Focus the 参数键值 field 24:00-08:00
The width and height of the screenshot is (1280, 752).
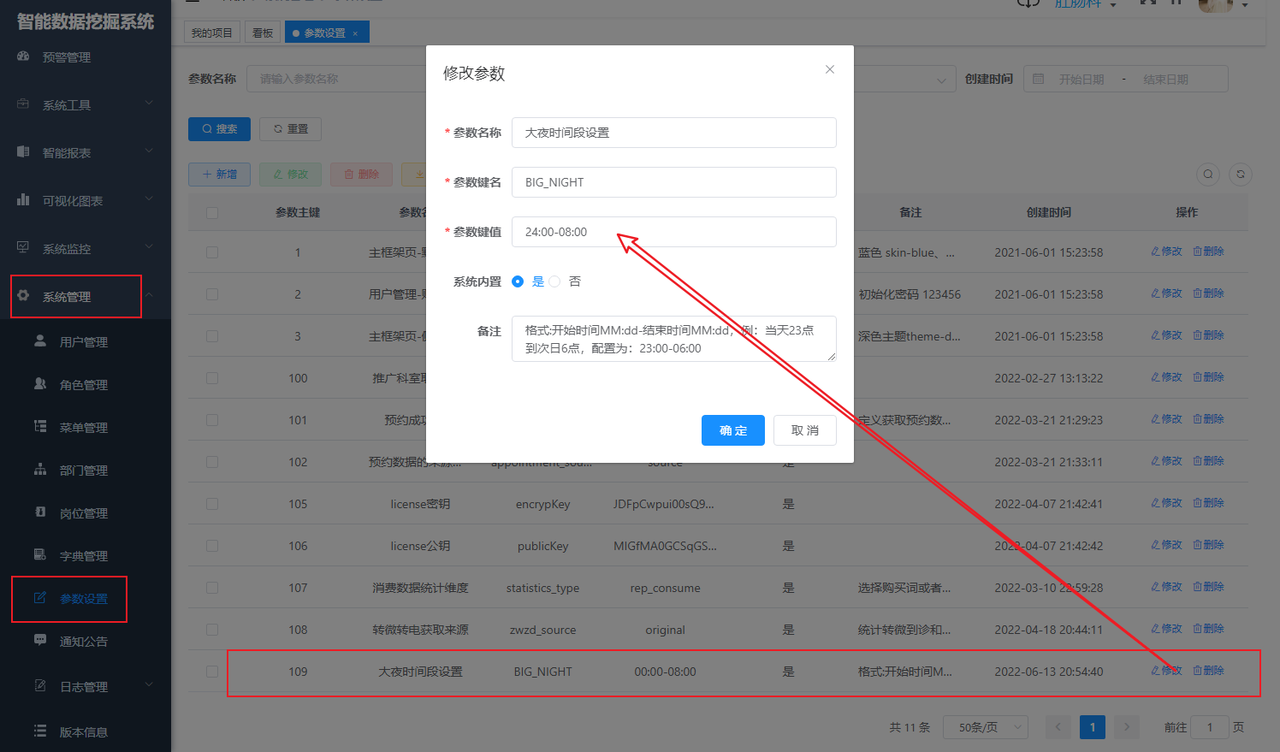pos(674,231)
